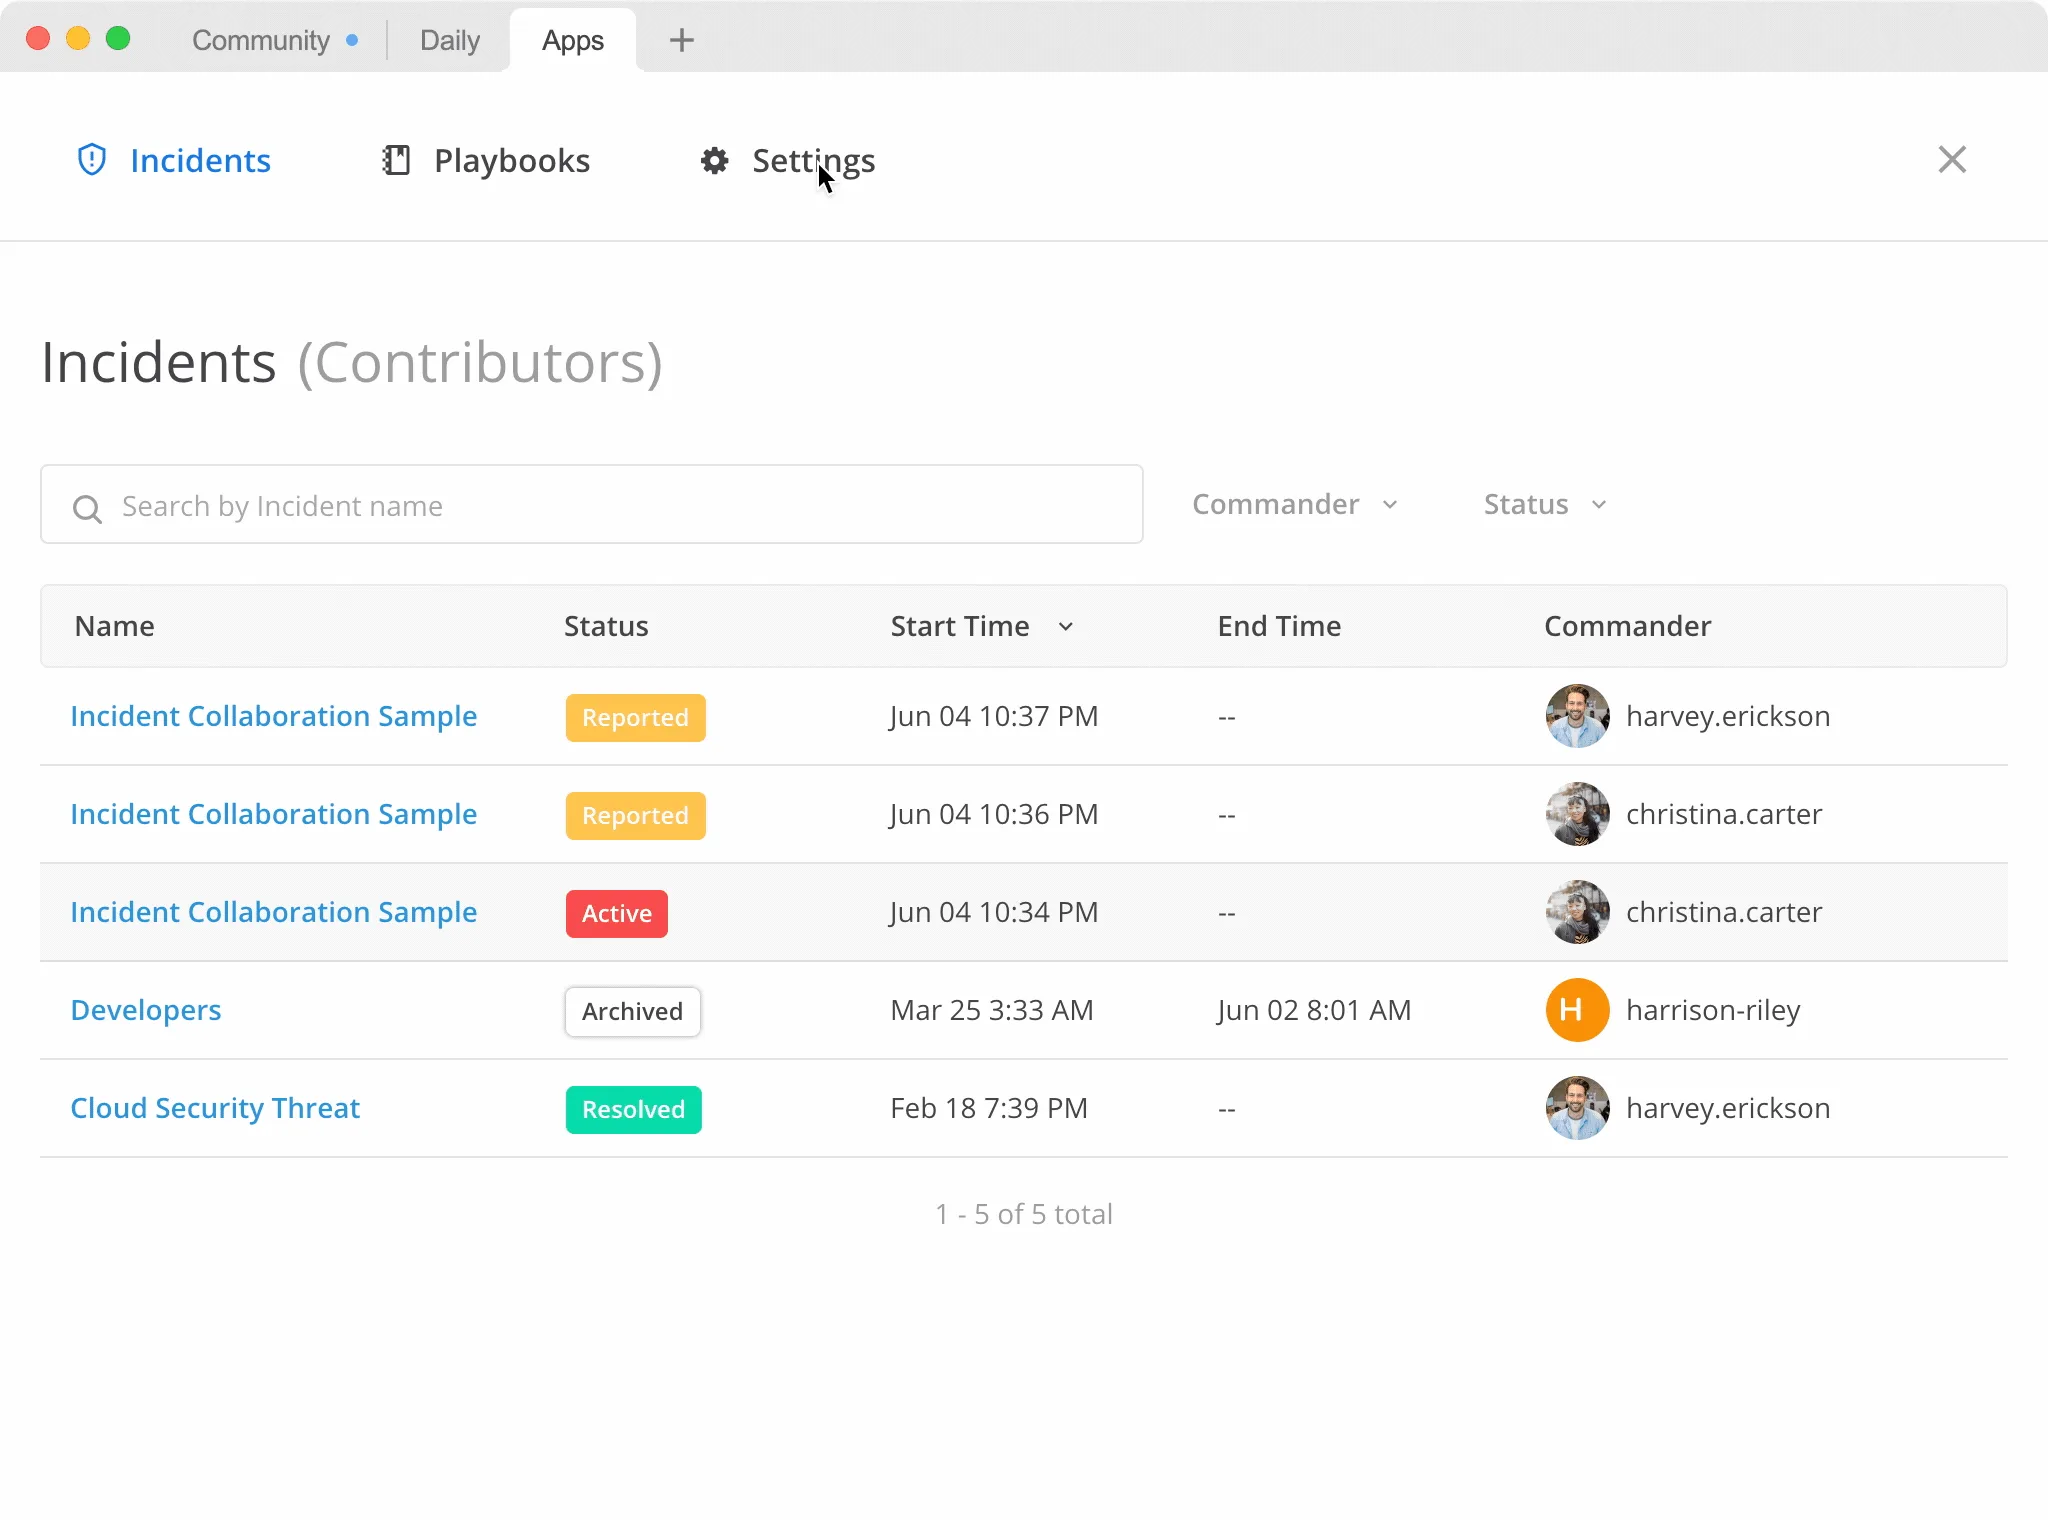Open the Cloud Security Threat incident
2048x1520 pixels.
(x=215, y=1108)
